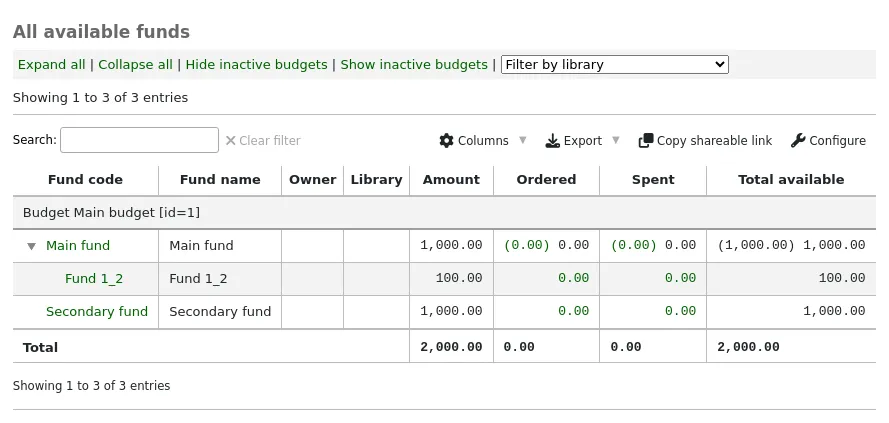
Task: Open the Export dropdown arrow
Action: click(616, 140)
